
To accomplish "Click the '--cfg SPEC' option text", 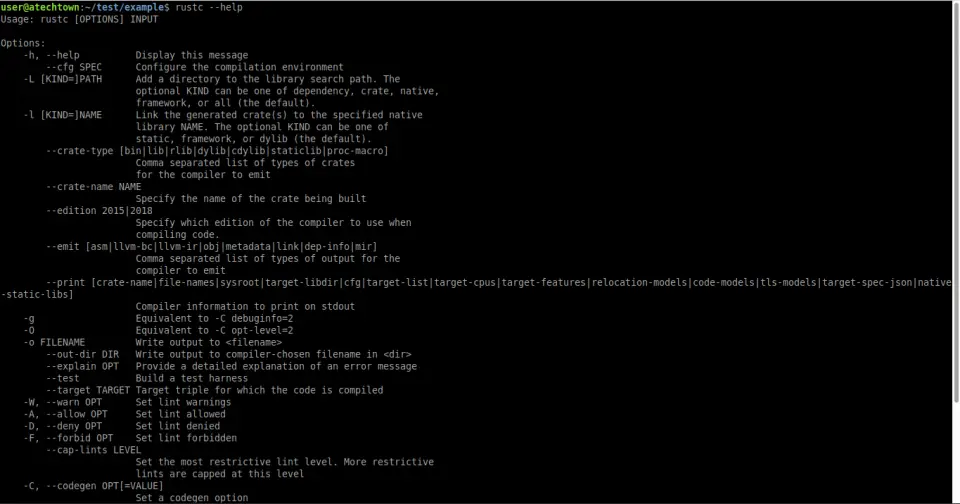I will [73, 67].
